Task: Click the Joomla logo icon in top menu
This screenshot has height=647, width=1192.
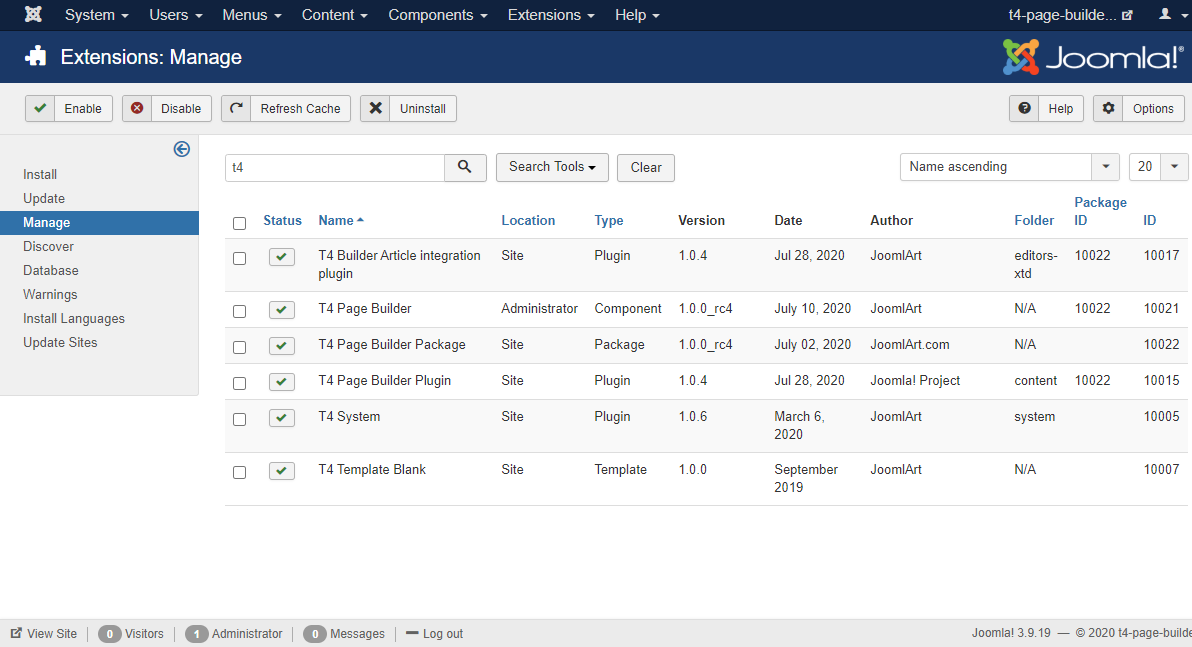Action: coord(33,15)
